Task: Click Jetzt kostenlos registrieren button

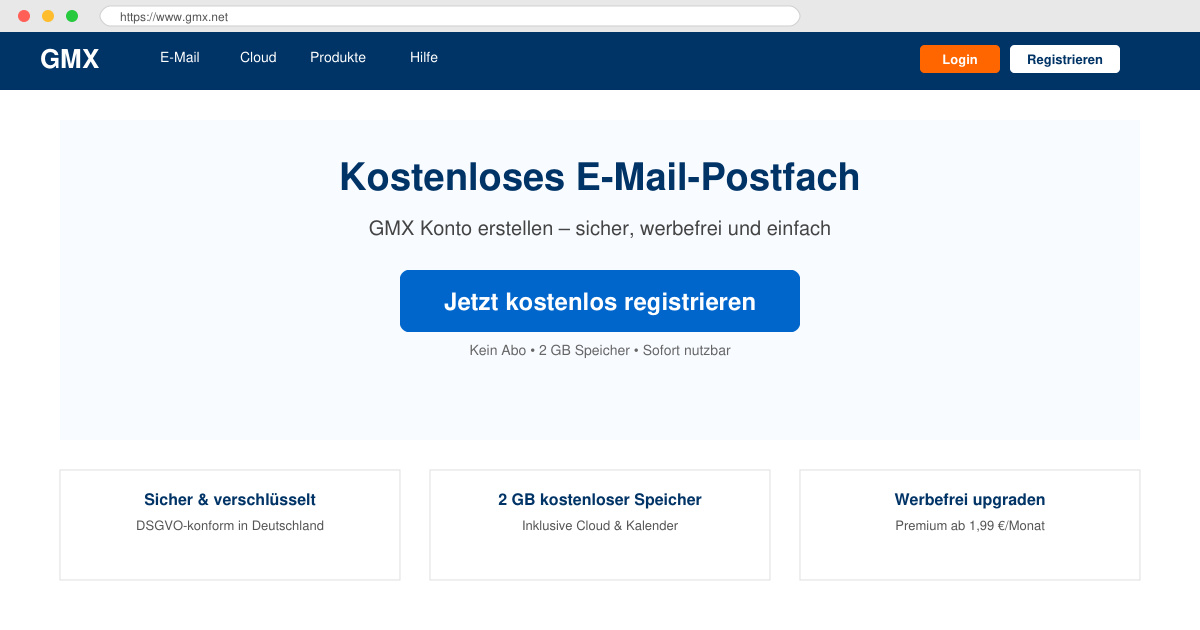Action: click(x=600, y=301)
